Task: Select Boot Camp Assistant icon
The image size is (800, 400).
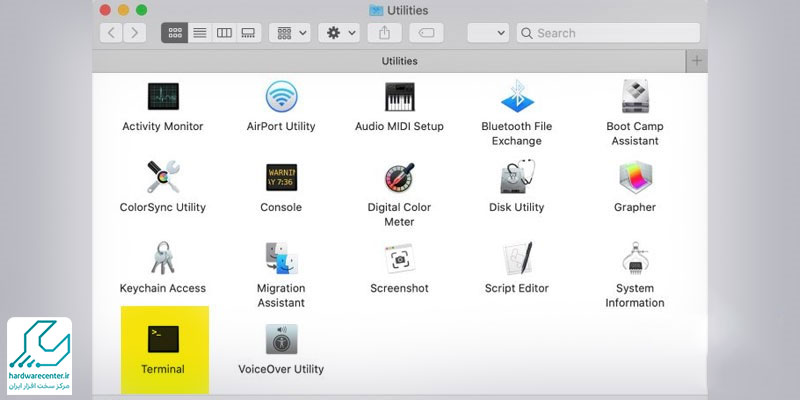Action: (635, 96)
